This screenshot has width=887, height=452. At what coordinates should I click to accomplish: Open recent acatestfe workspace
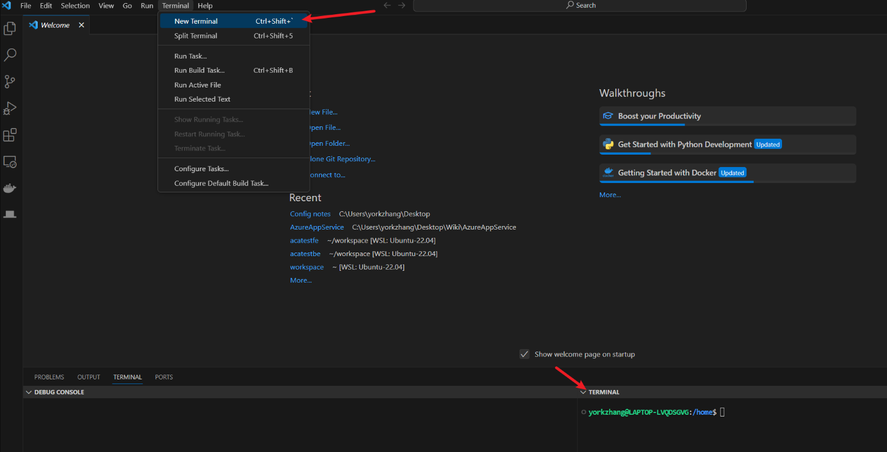[304, 240]
